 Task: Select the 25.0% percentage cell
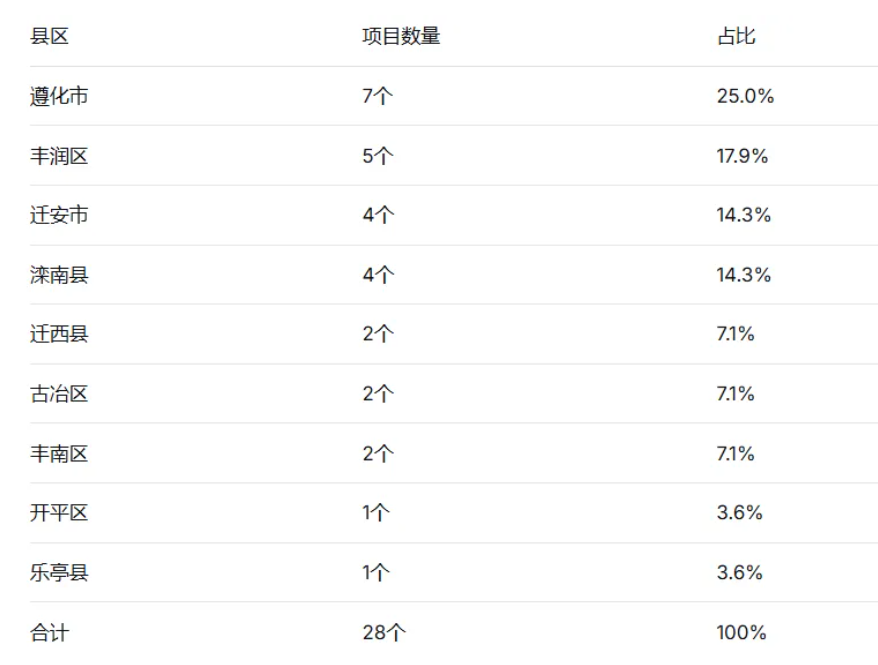tap(745, 96)
